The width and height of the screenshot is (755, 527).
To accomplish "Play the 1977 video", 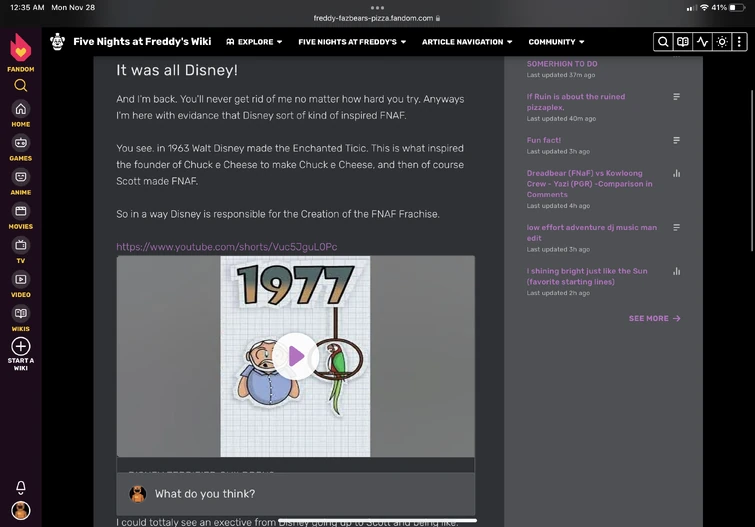I will pyautogui.click(x=295, y=356).
